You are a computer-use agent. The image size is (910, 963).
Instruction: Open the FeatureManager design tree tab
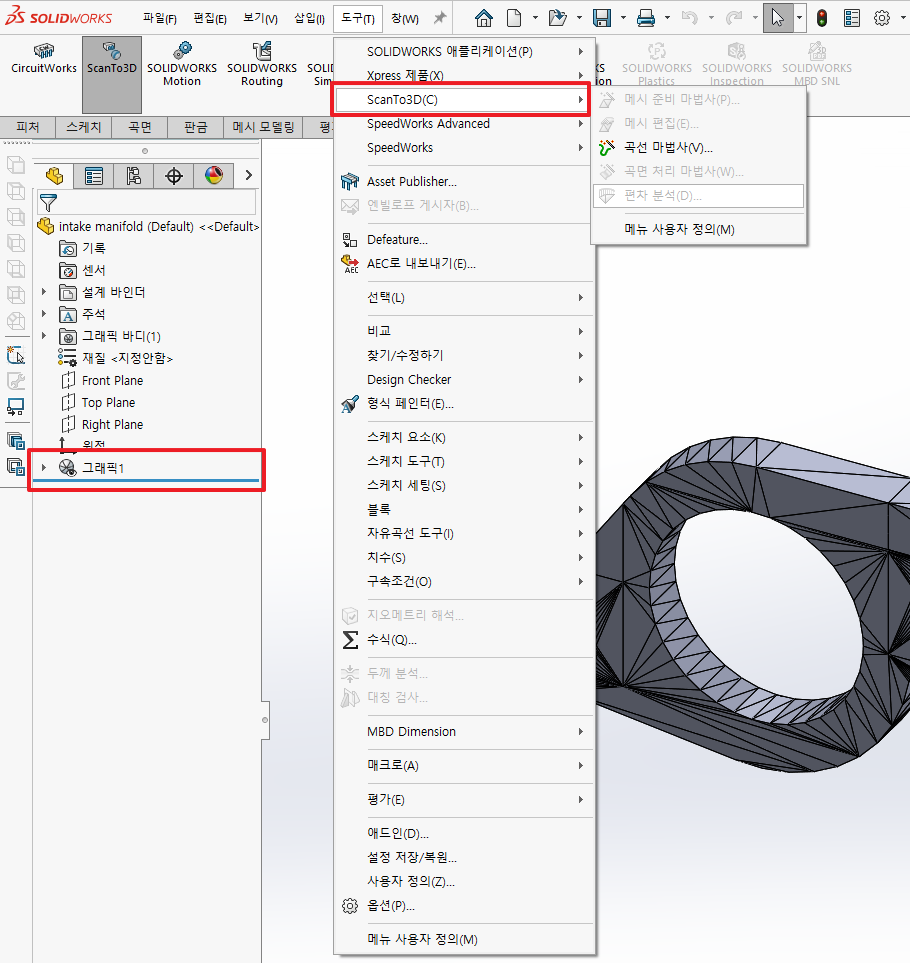[x=54, y=176]
